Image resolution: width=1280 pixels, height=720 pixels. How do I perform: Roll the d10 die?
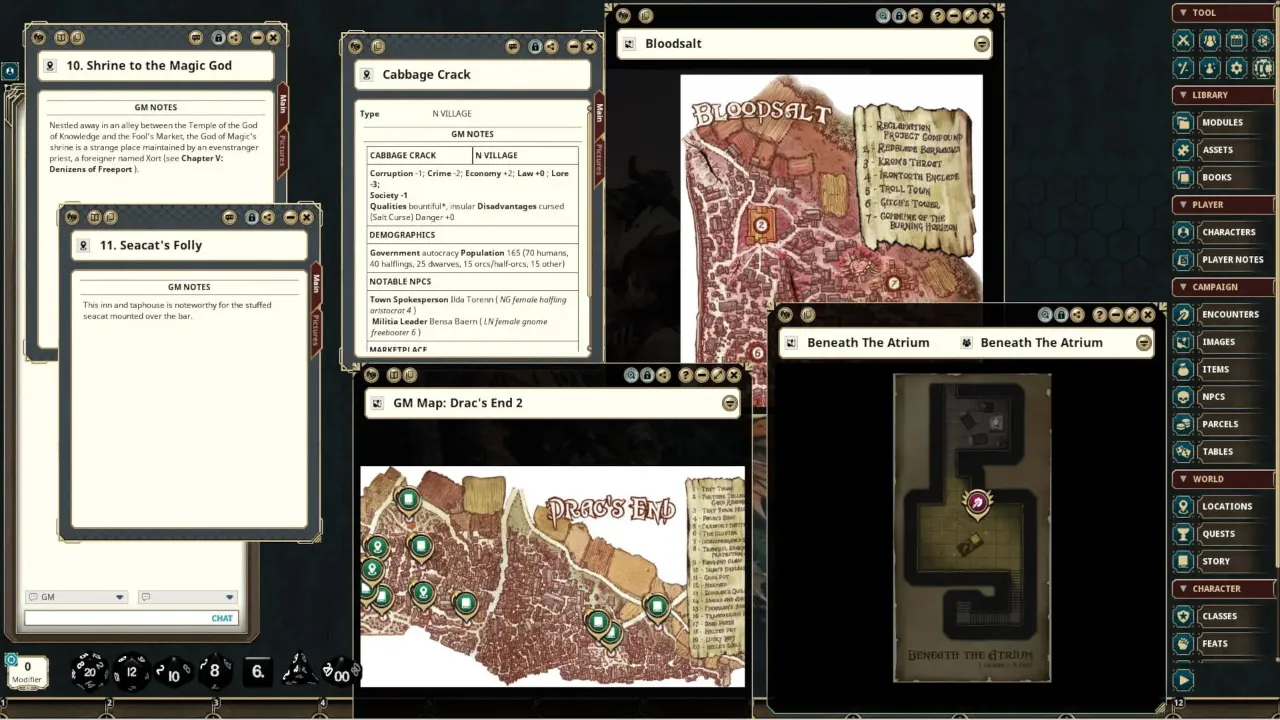click(x=173, y=671)
